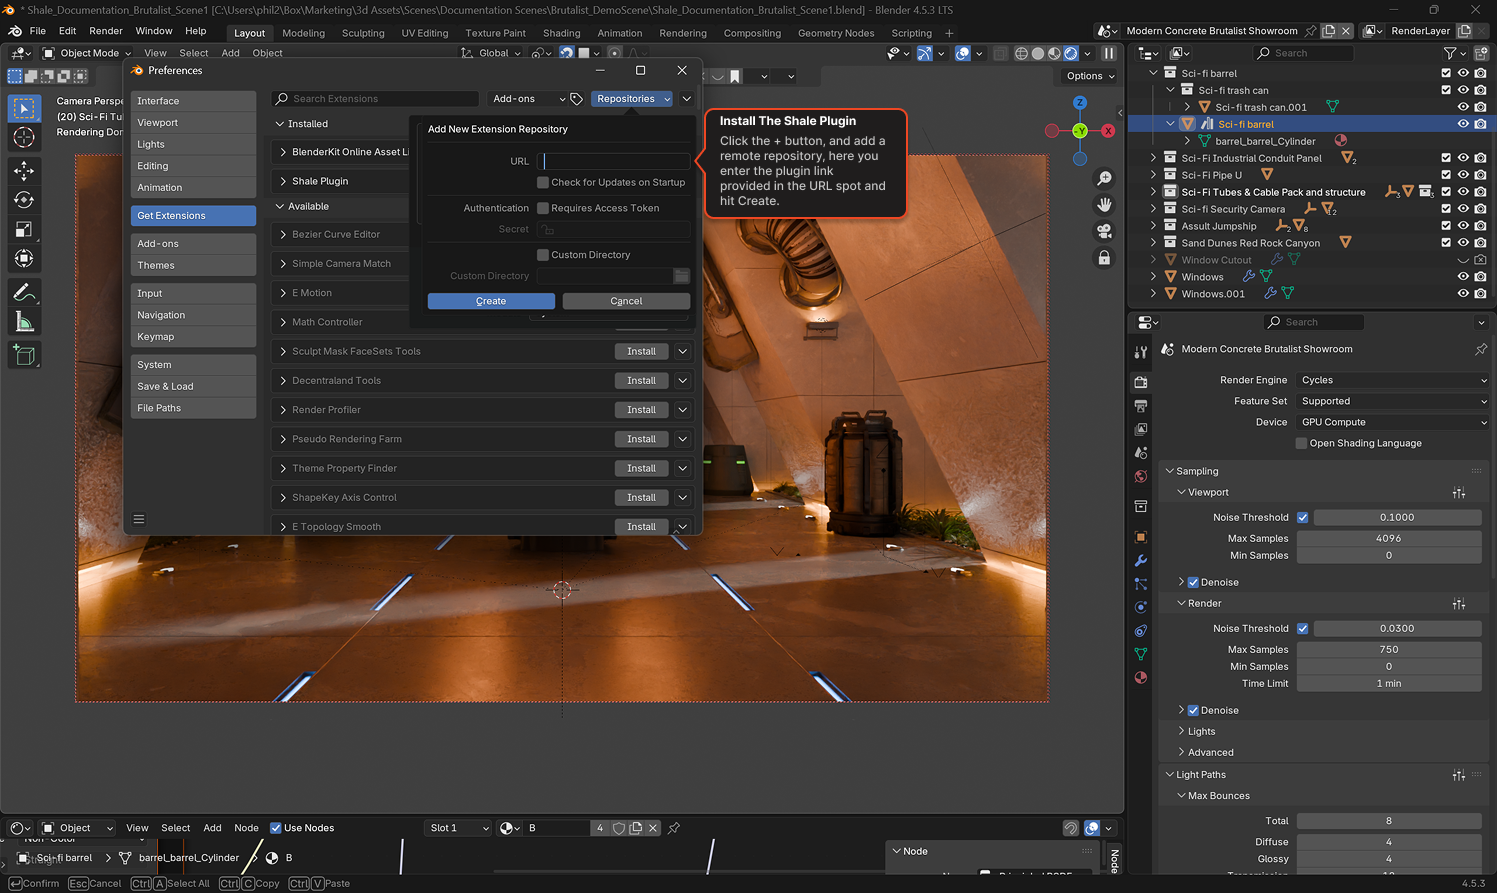Select the Scale tool in the viewport toolbar

(x=24, y=229)
